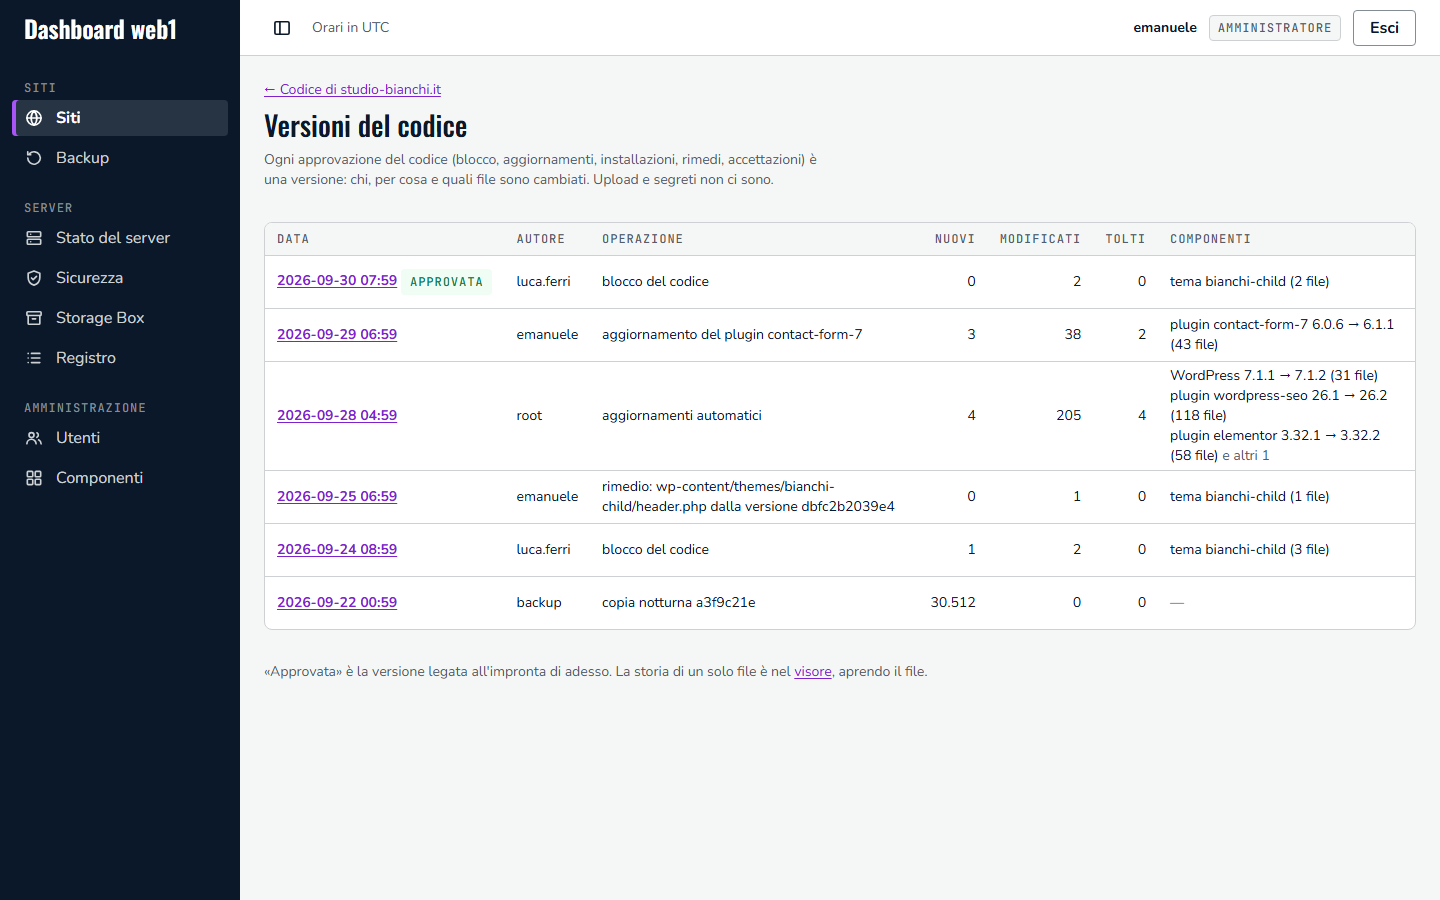Open version 2026-09-25 06:59
1440x900 pixels.
[337, 496]
